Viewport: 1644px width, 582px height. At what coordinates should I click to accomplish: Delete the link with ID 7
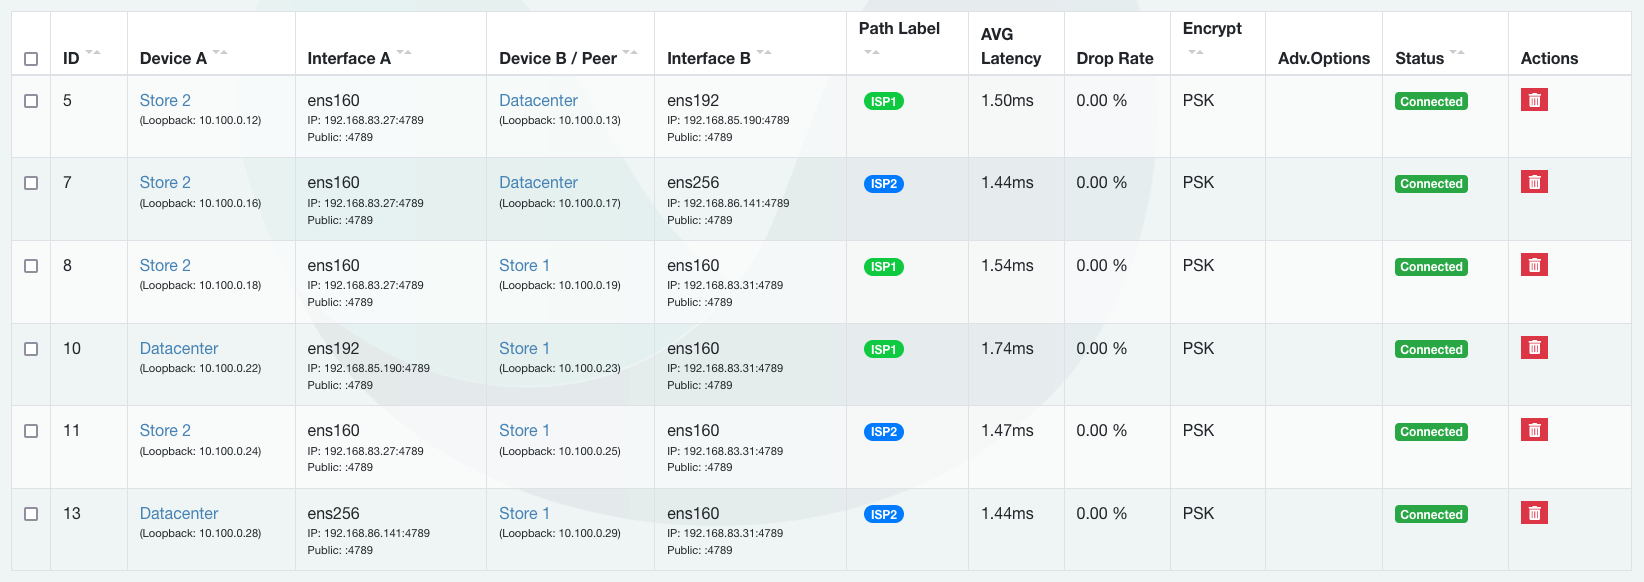(x=1534, y=182)
